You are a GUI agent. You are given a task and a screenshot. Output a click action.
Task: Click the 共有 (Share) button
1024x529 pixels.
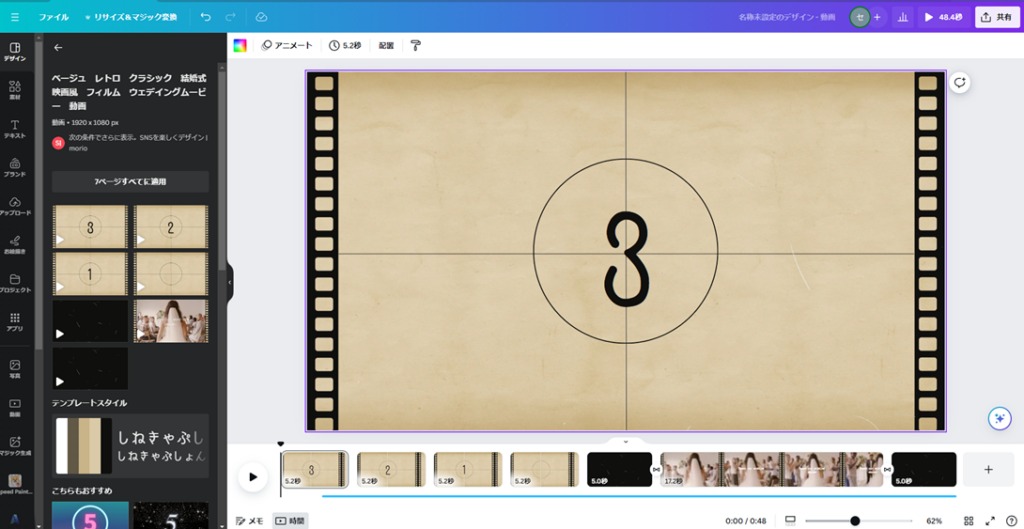pos(997,17)
